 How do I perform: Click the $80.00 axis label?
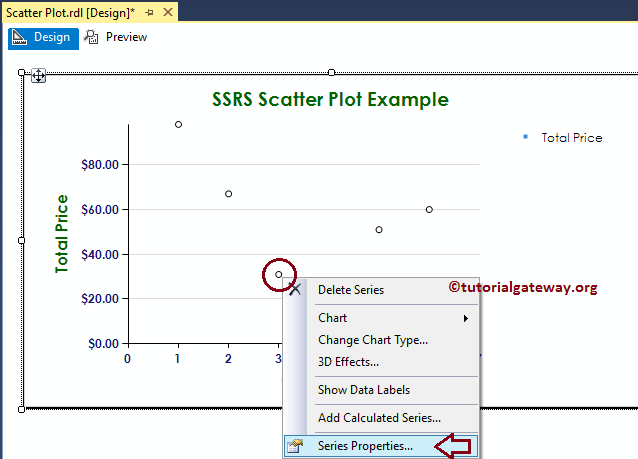[x=100, y=165]
